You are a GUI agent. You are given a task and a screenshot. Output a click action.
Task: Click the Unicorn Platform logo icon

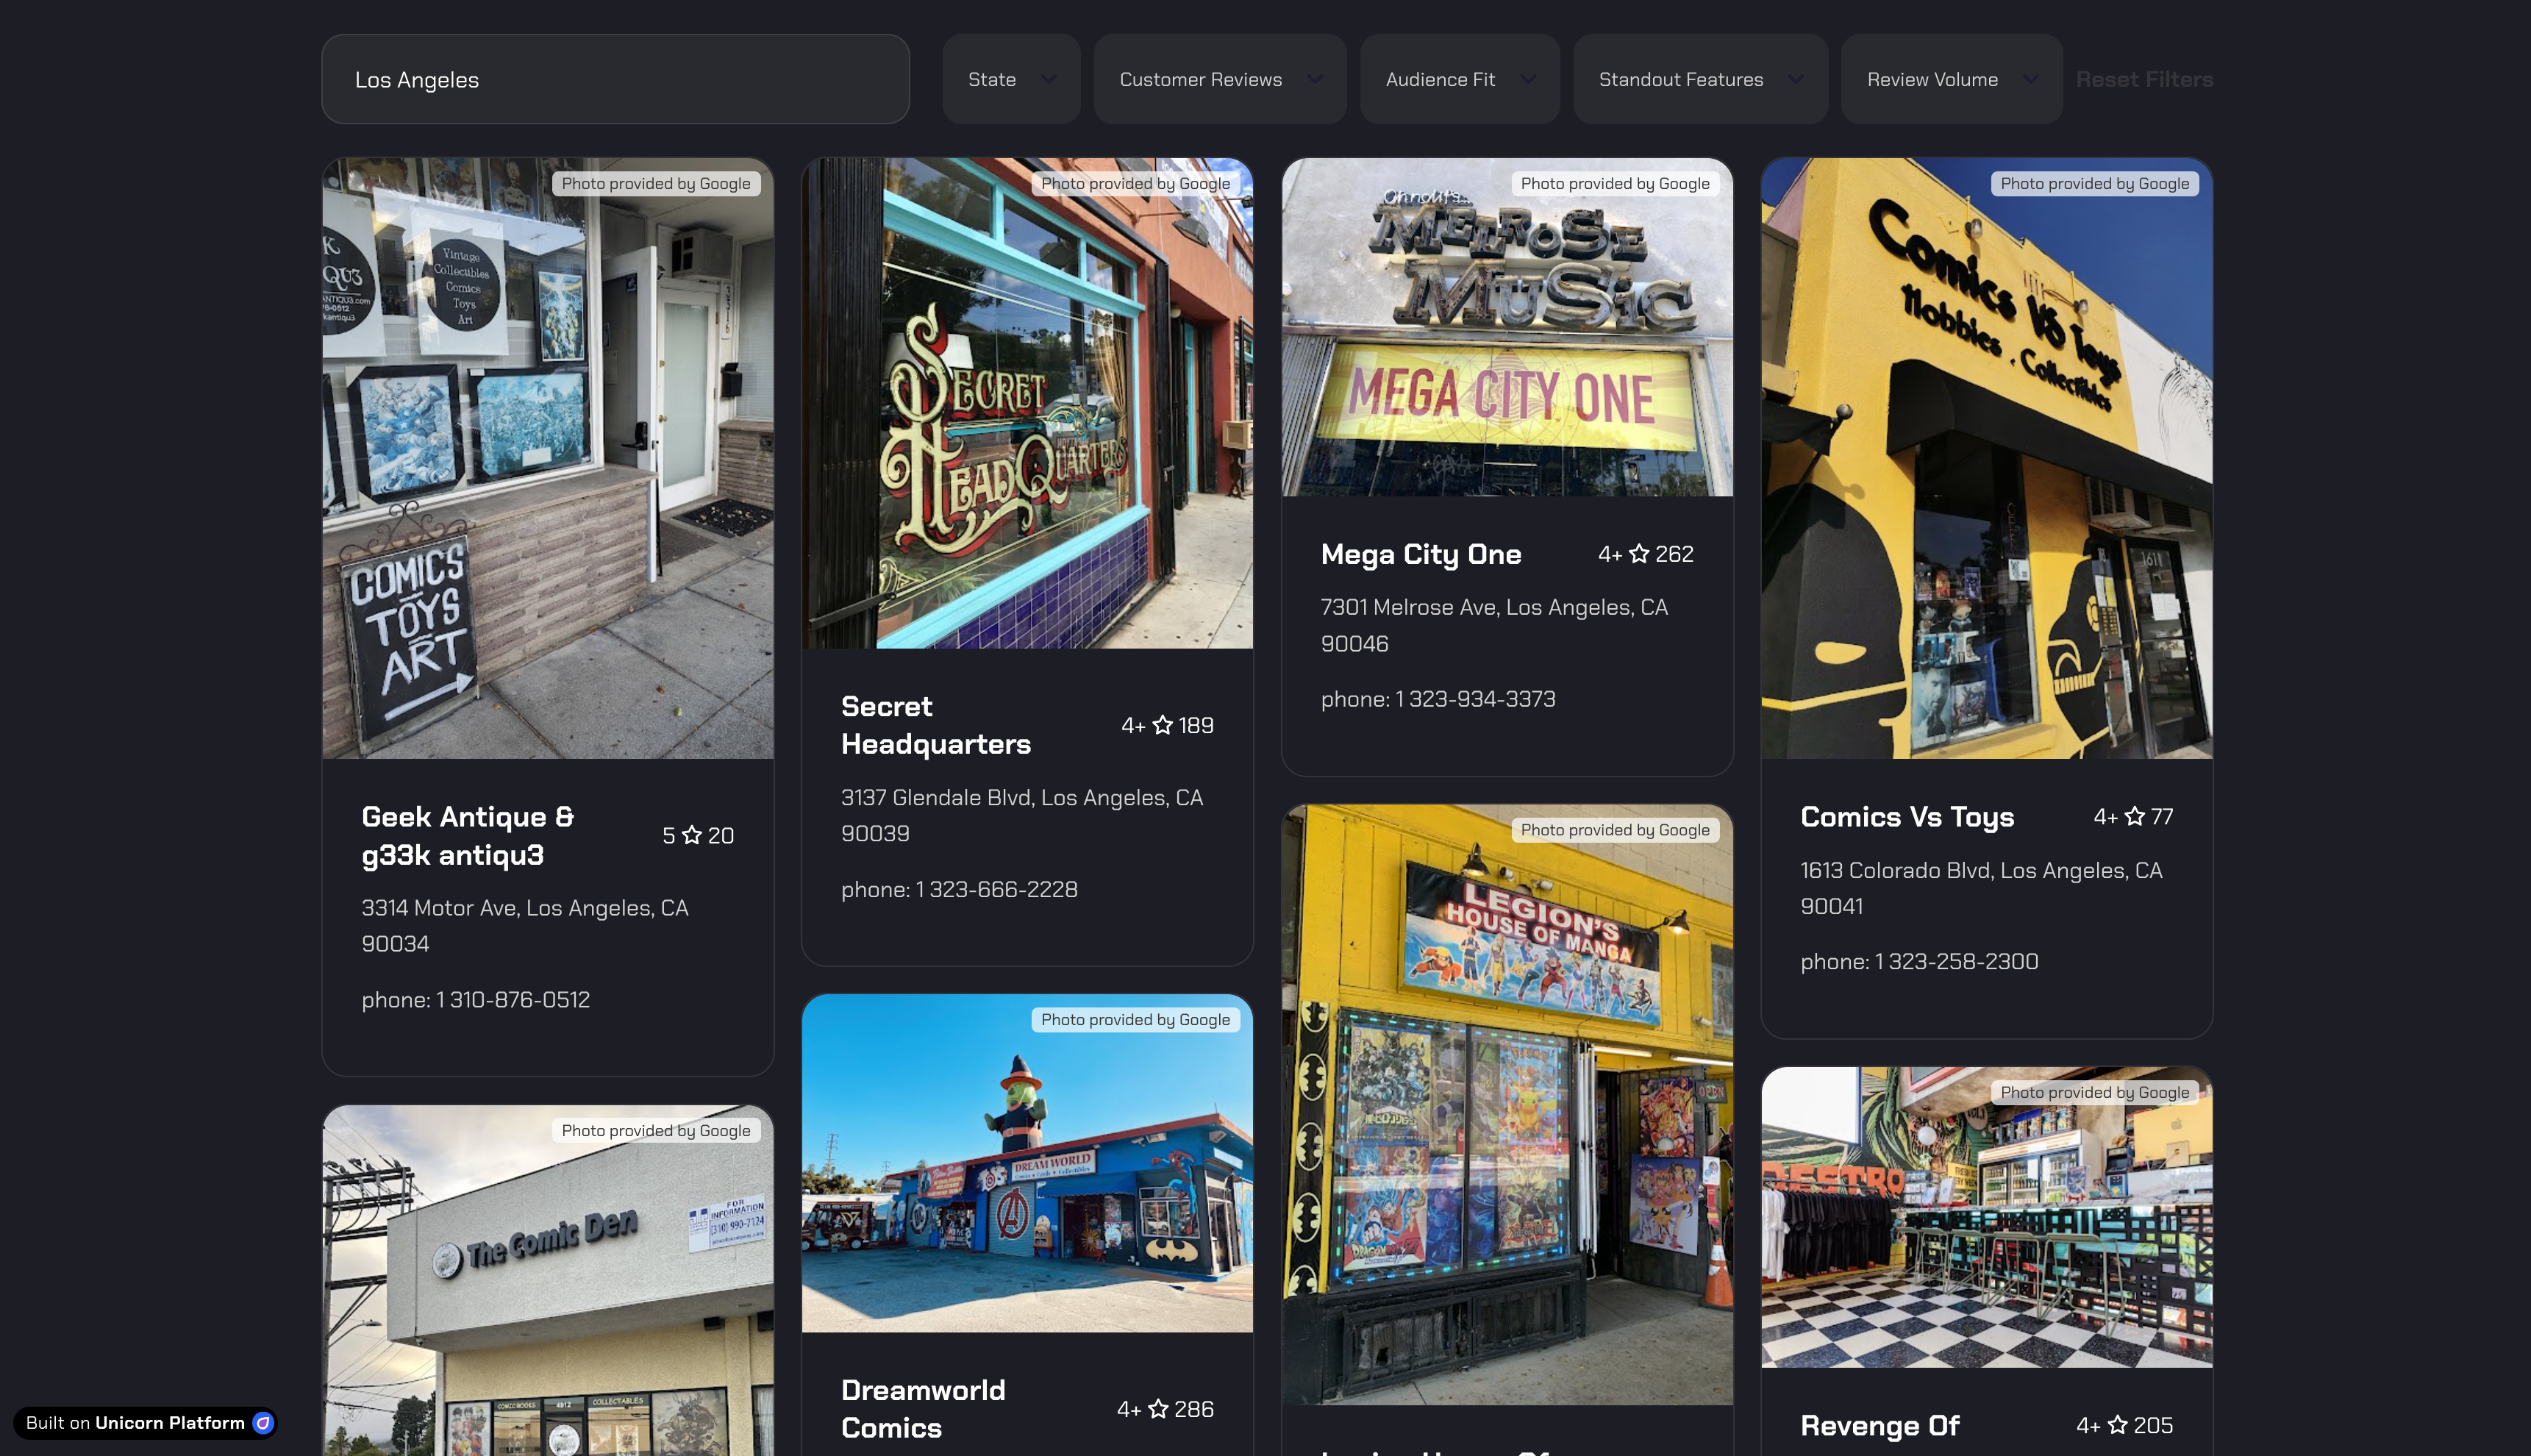262,1422
